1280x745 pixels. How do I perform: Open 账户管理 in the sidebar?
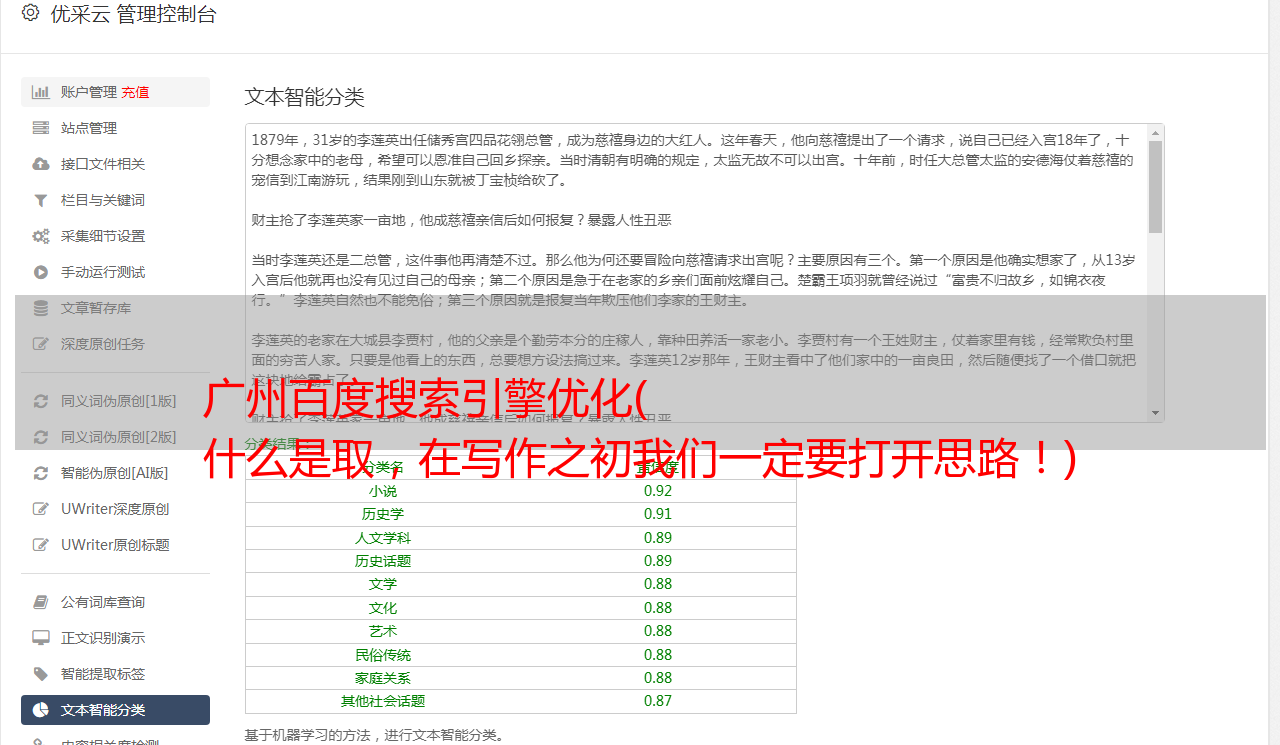point(89,92)
